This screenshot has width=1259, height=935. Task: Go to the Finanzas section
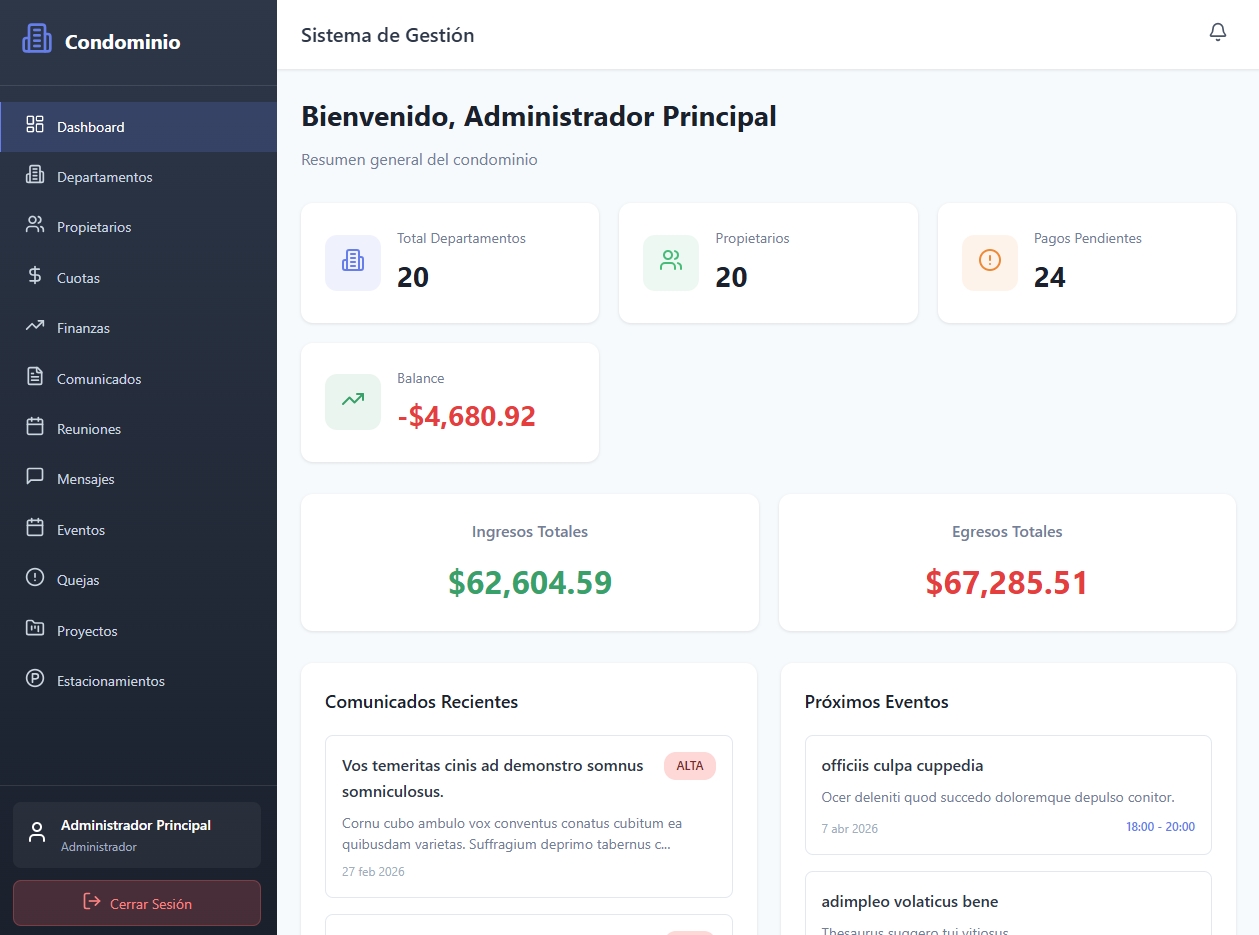tap(83, 328)
